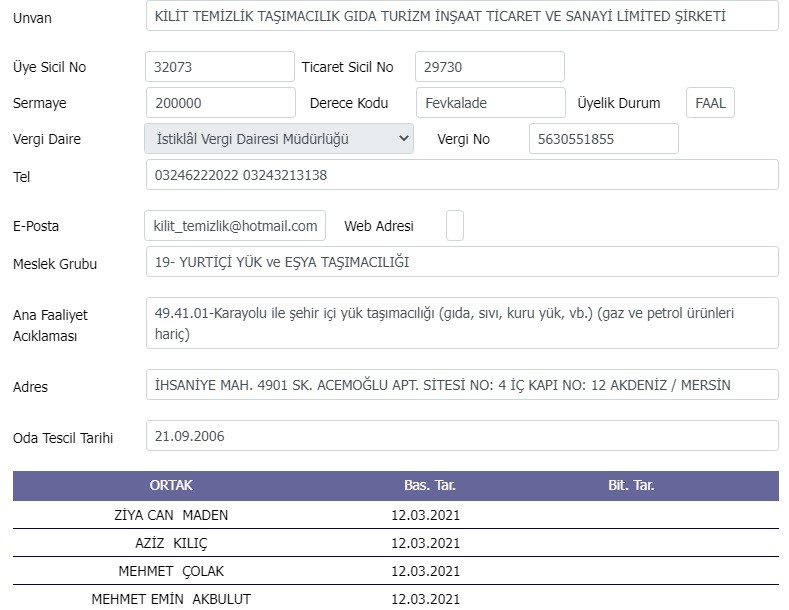Click the Adres label
789x610 pixels.
(30, 387)
